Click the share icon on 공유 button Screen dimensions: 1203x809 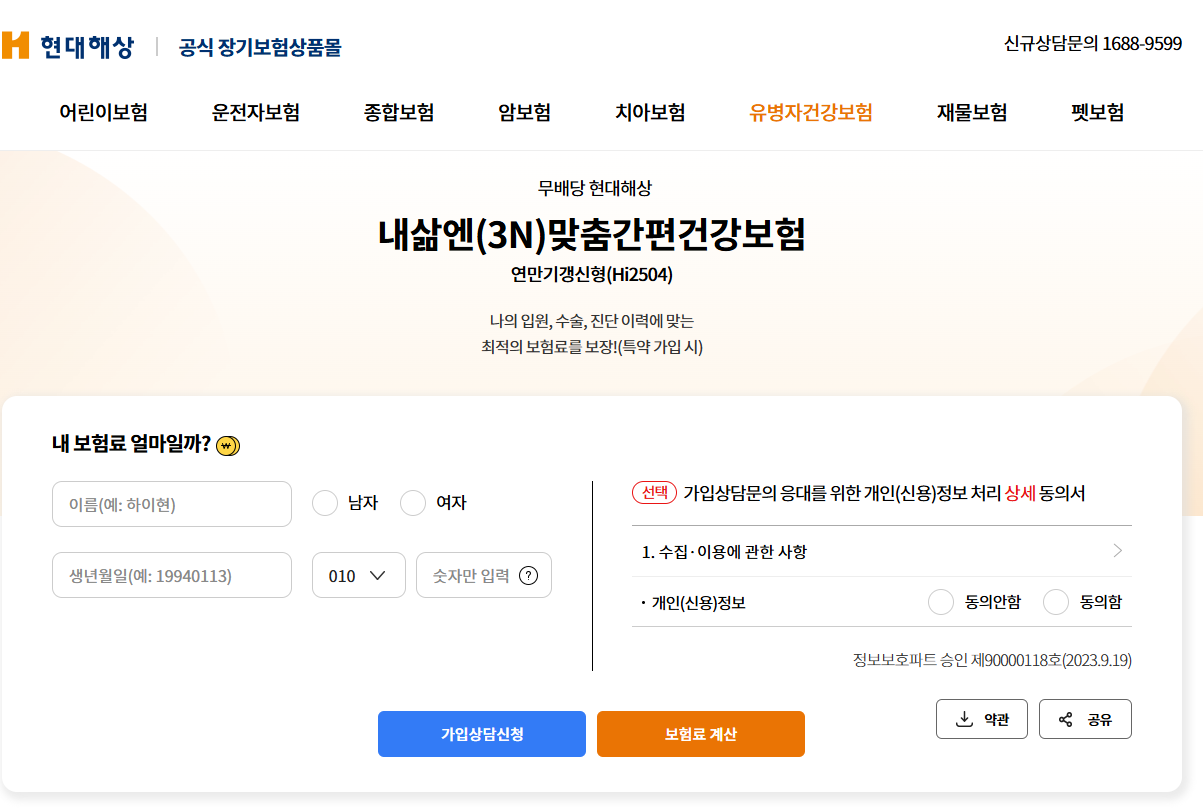1066,719
